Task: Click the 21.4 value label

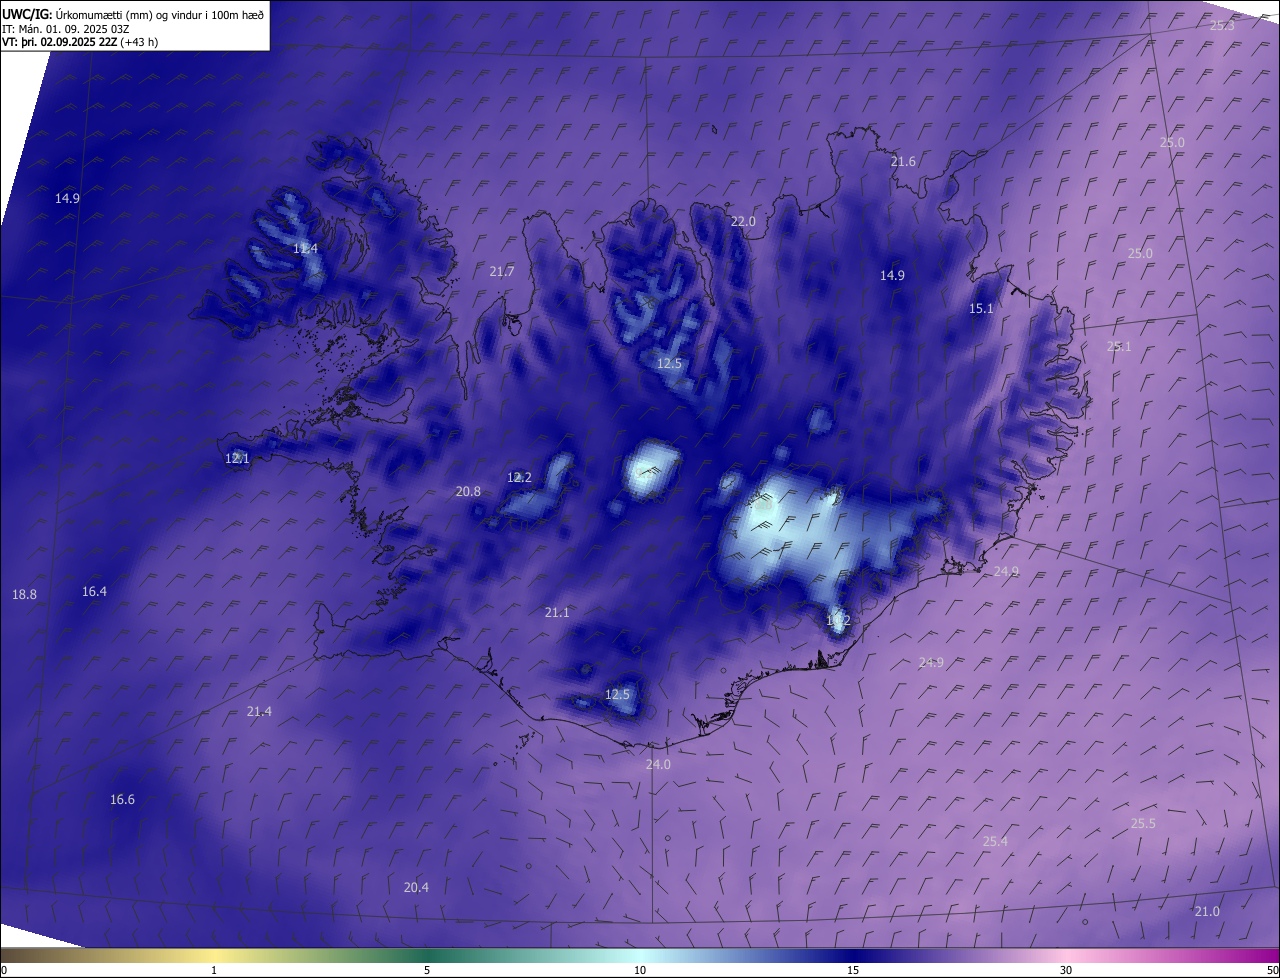Action: pos(259,711)
